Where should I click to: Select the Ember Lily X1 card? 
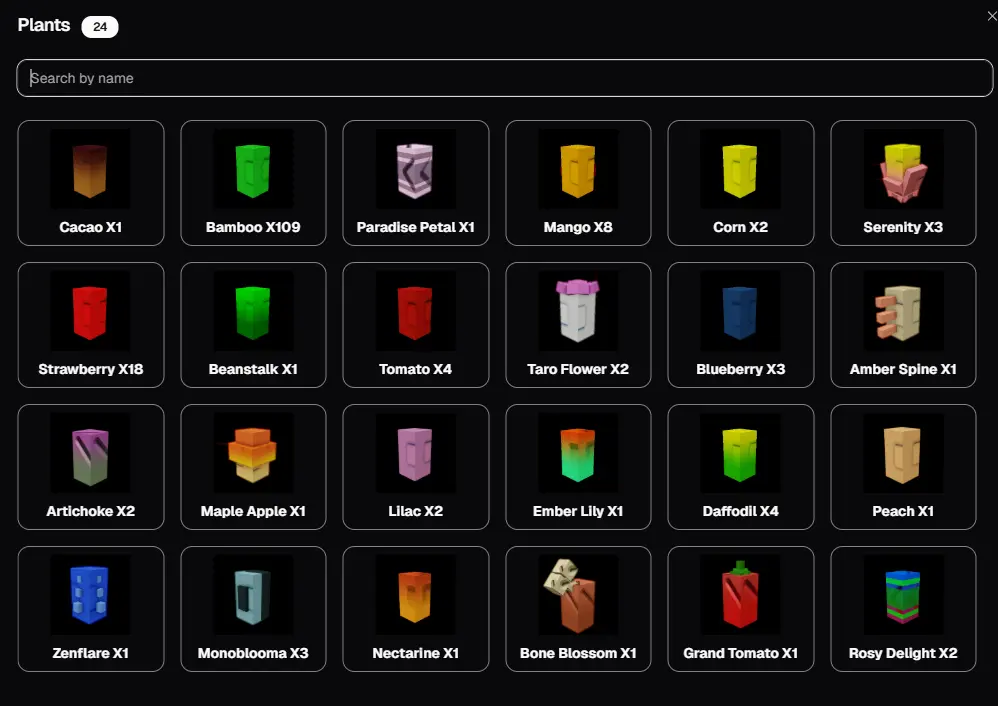pyautogui.click(x=578, y=467)
